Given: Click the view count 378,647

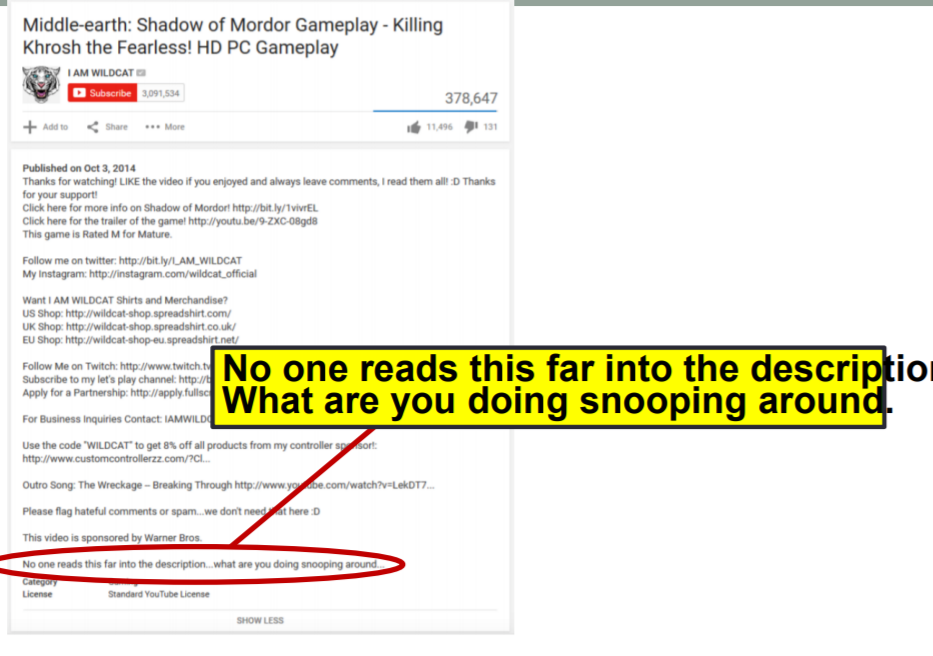Looking at the screenshot, I should pyautogui.click(x=471, y=98).
